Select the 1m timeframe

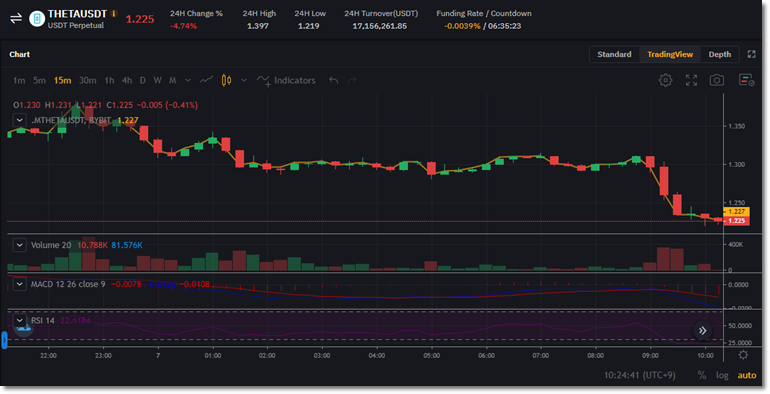click(19, 80)
